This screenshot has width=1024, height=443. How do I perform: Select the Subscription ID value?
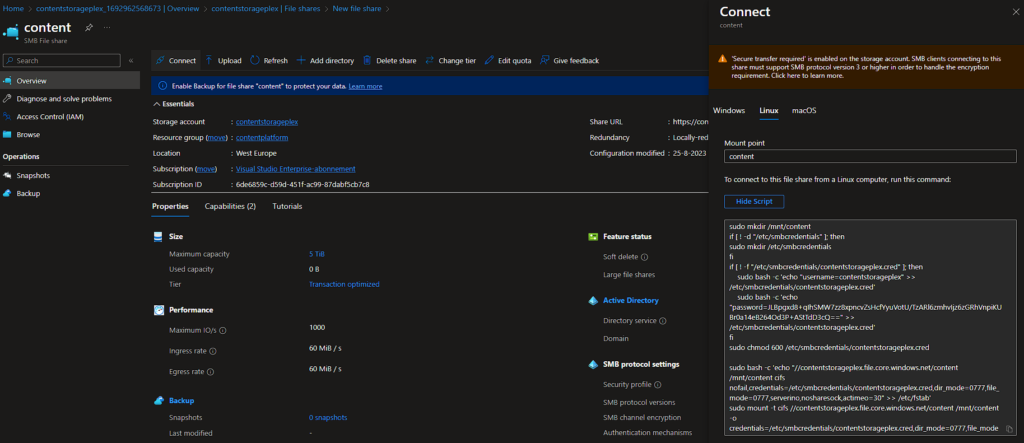click(x=303, y=184)
